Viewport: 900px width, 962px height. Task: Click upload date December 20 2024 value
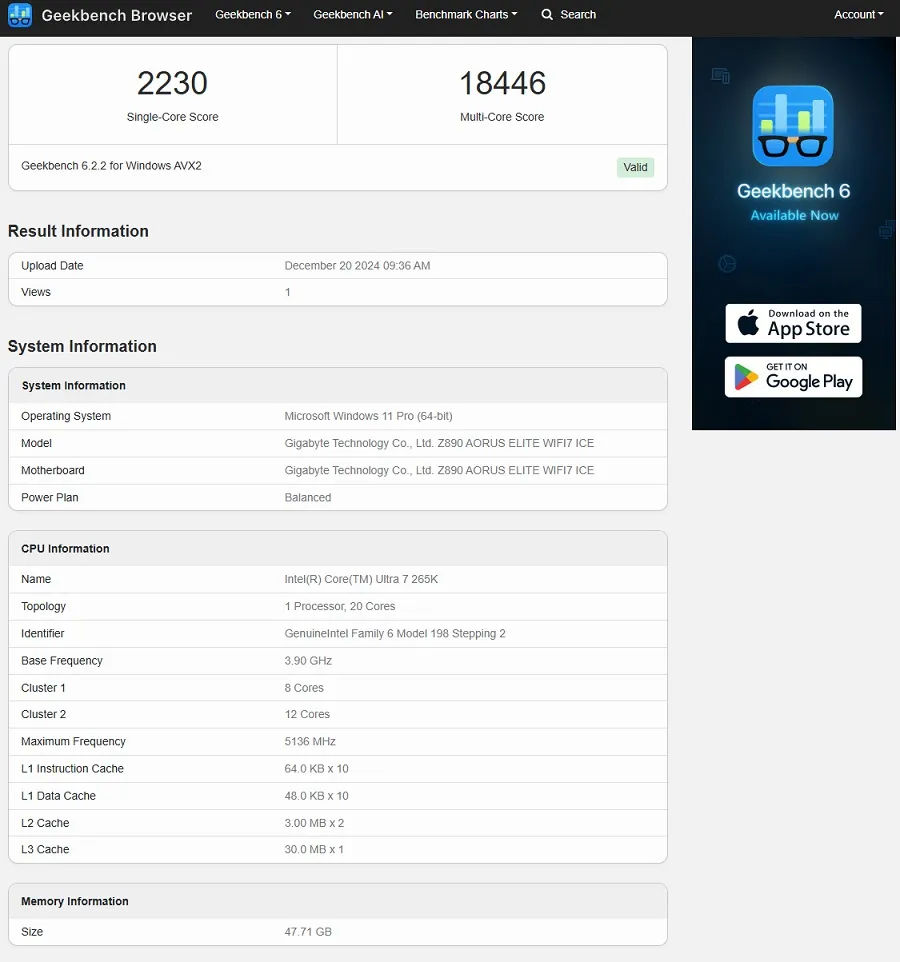(x=357, y=266)
